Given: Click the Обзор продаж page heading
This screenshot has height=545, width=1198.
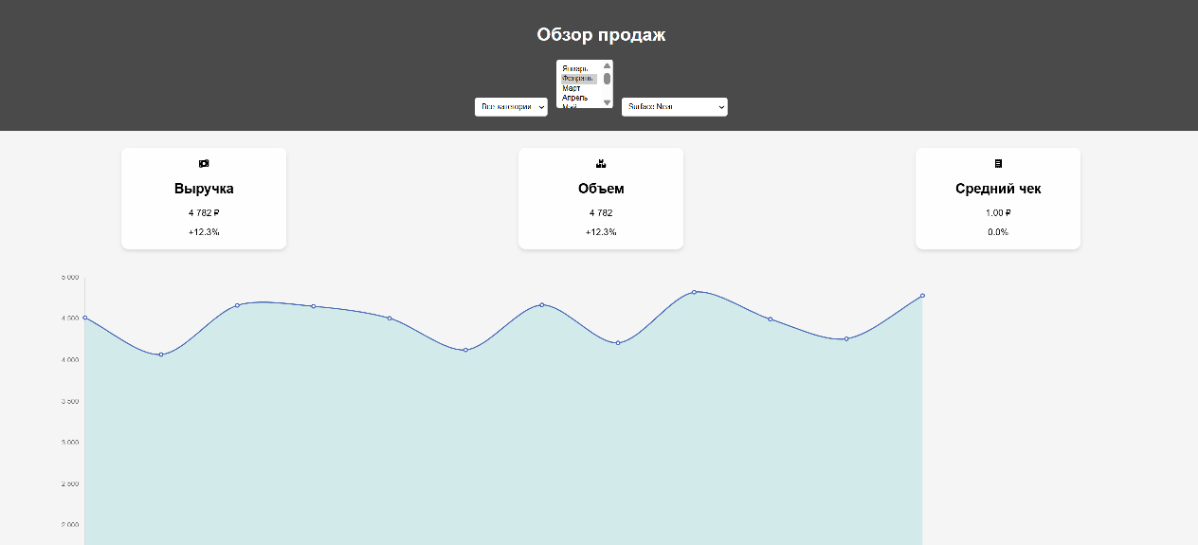Looking at the screenshot, I should (600, 35).
